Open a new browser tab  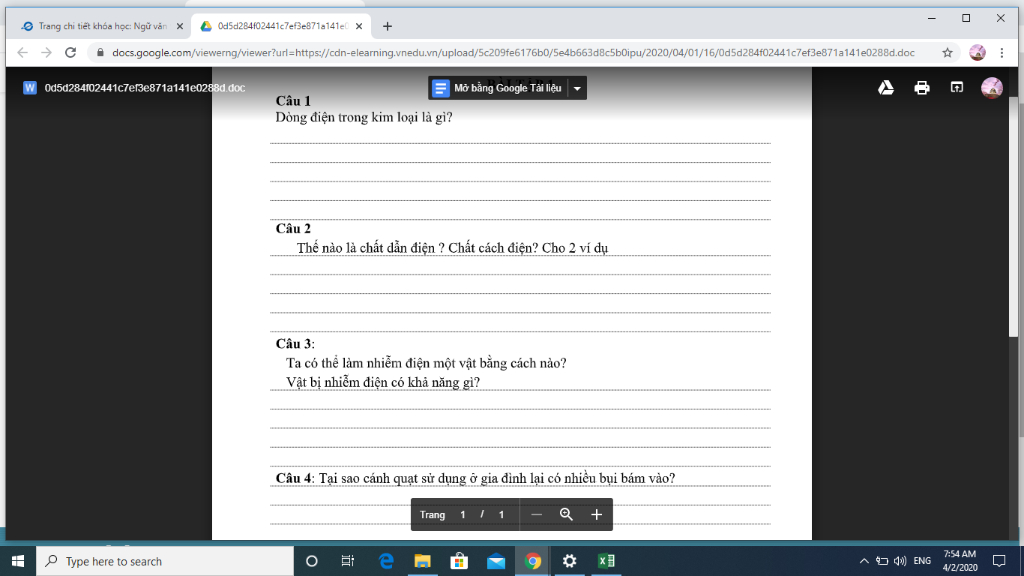pos(387,26)
